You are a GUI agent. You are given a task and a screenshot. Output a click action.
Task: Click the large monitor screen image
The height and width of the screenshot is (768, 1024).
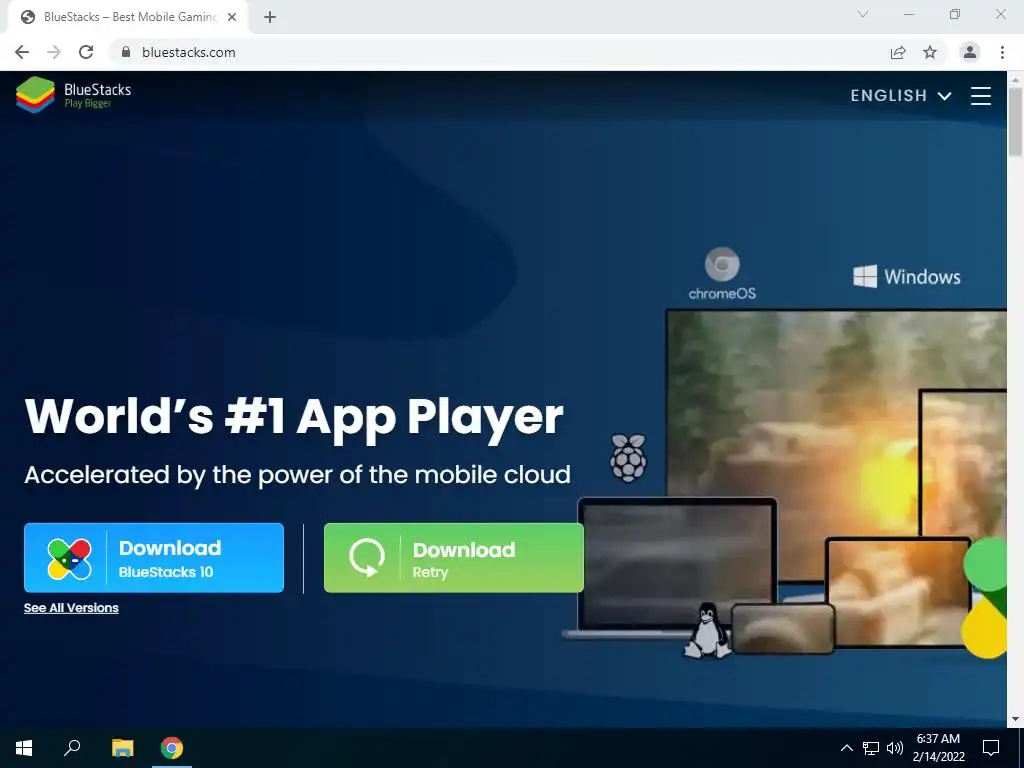coord(836,444)
